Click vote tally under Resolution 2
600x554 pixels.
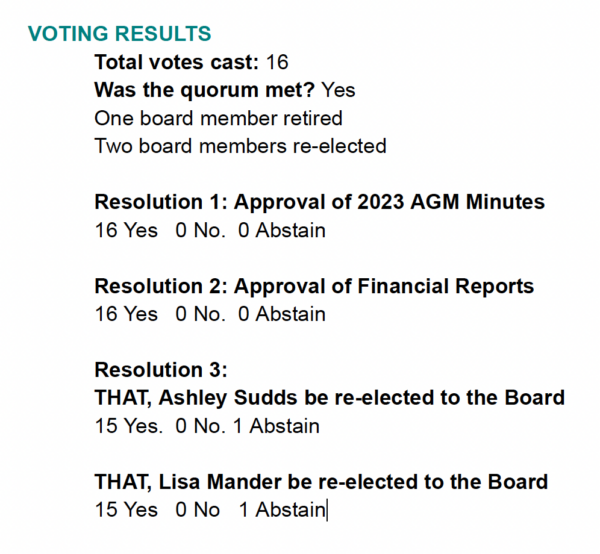(x=210, y=314)
